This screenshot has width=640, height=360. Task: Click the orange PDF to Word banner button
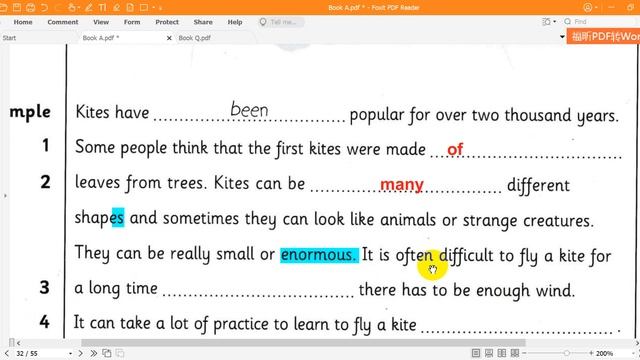pyautogui.click(x=603, y=37)
